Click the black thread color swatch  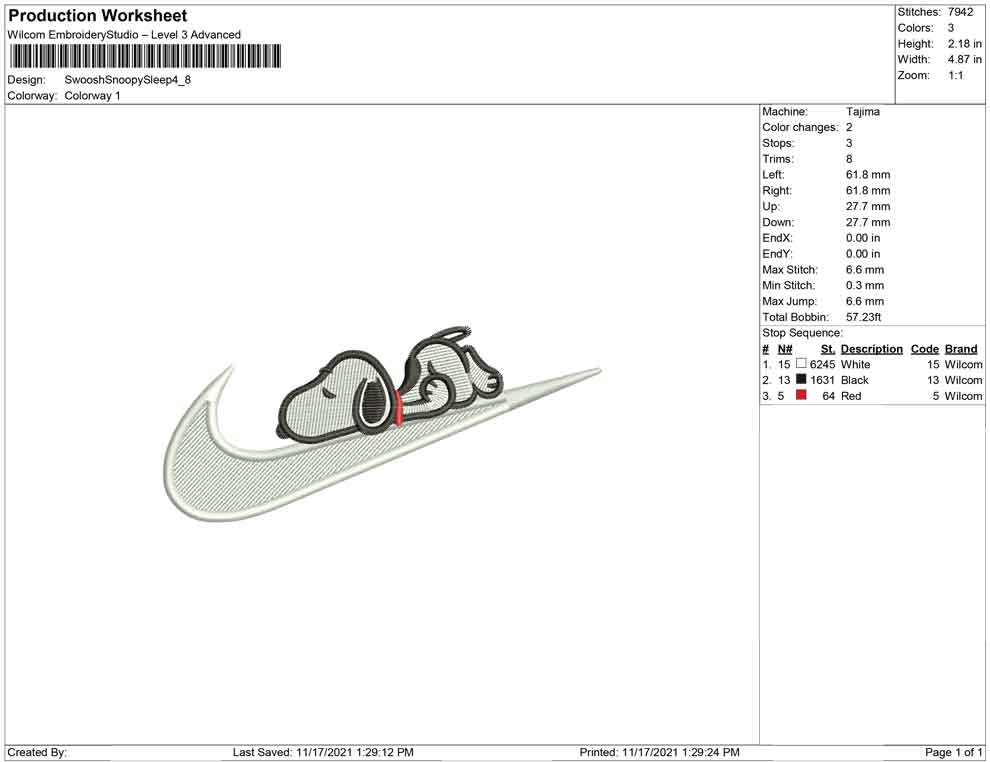tap(801, 379)
